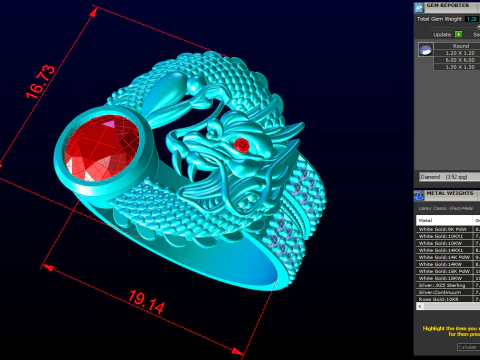Select the Round gem shape row
The image size is (480, 360).
(457, 46)
